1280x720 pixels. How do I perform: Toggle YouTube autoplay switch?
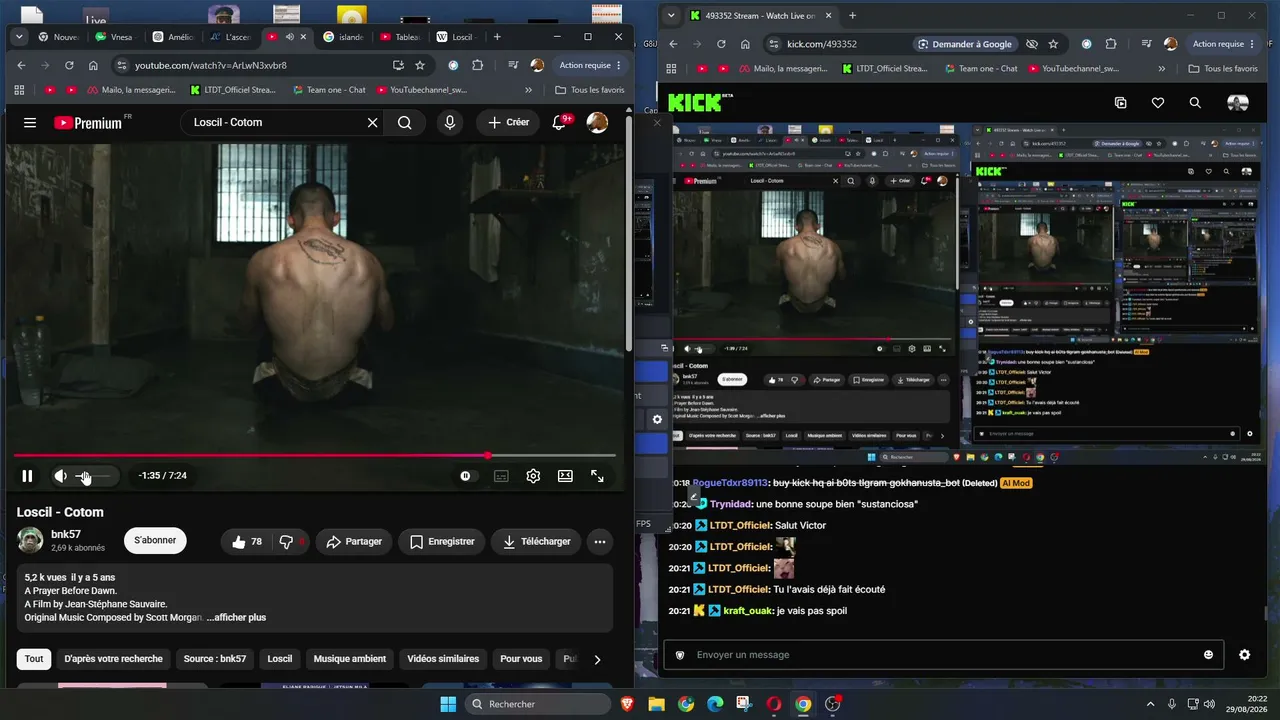click(466, 476)
